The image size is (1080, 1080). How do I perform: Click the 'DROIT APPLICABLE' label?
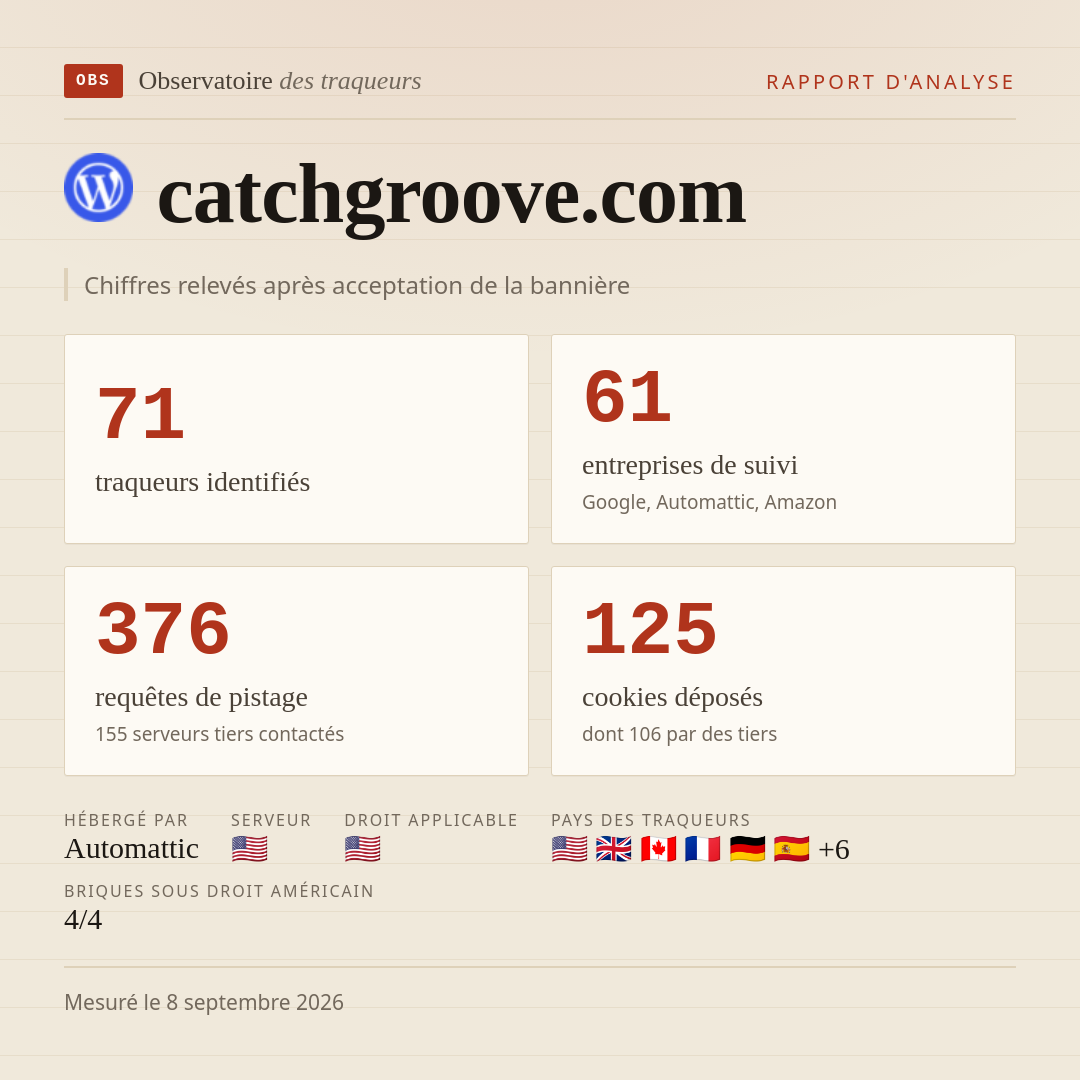point(431,820)
